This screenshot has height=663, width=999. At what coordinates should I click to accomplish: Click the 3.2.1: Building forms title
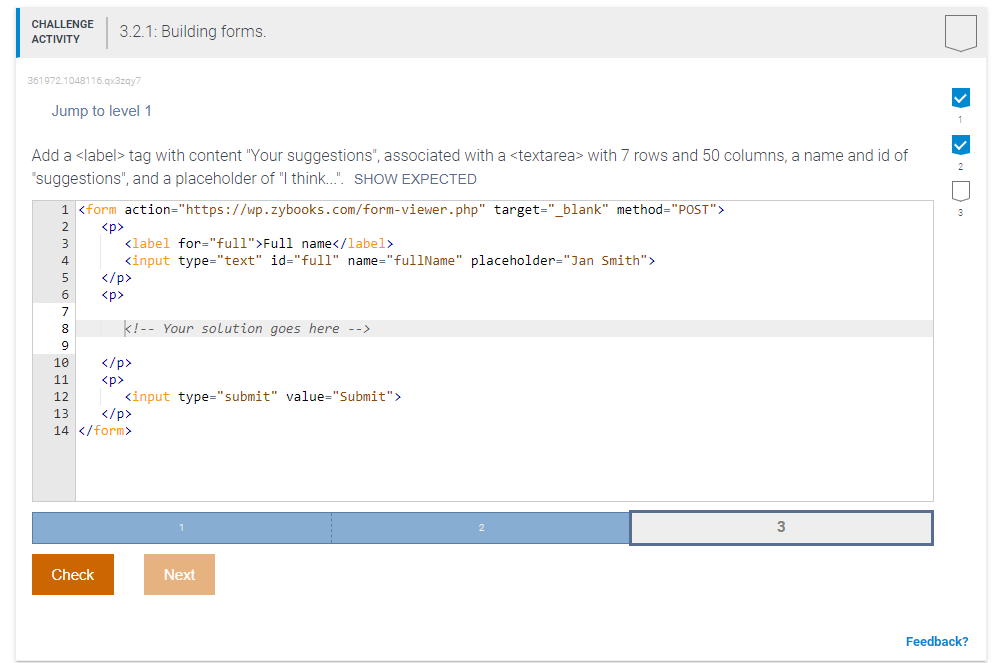click(x=192, y=32)
